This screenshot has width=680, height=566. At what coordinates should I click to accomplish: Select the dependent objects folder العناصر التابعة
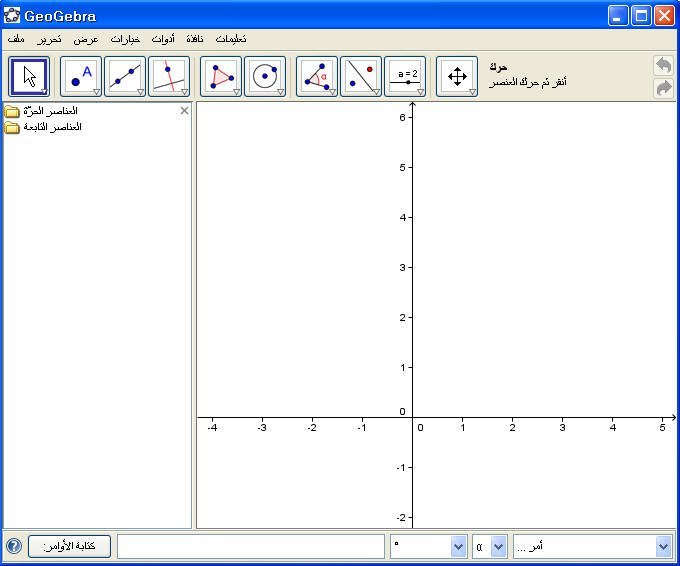tap(43, 127)
